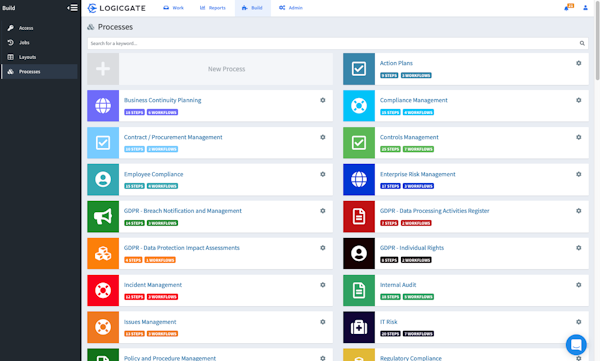Screen dimensions: 600x361
Task: Open the notifications bell
Action: [567, 8]
